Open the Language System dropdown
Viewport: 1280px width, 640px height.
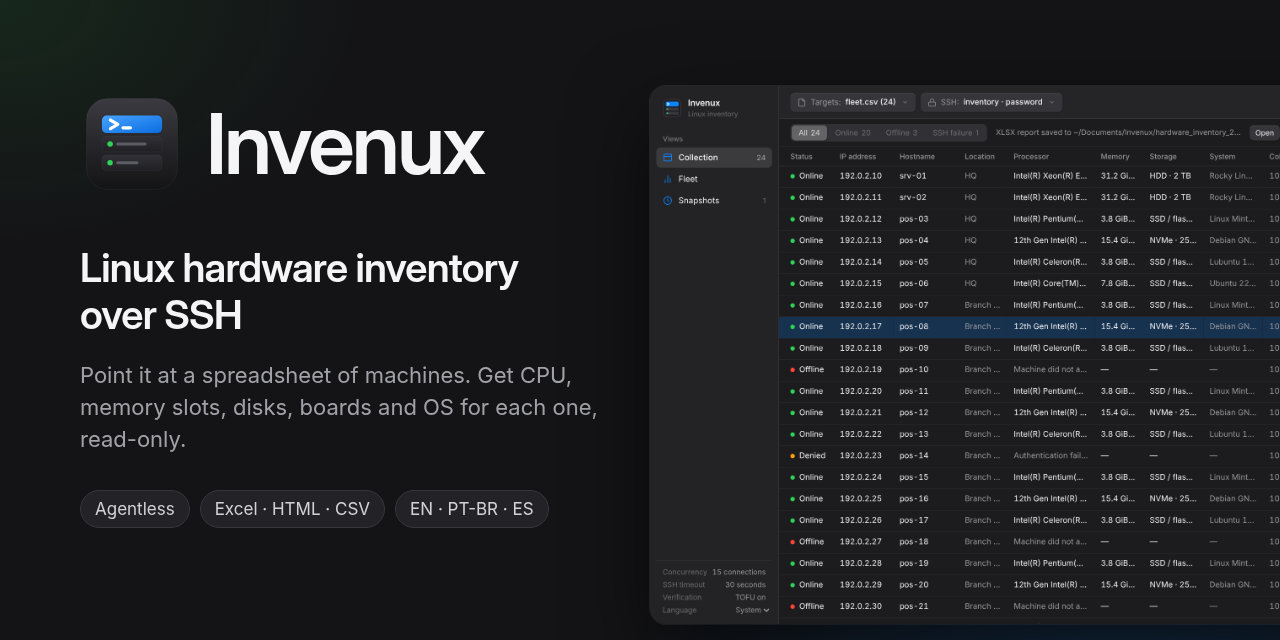pos(752,610)
